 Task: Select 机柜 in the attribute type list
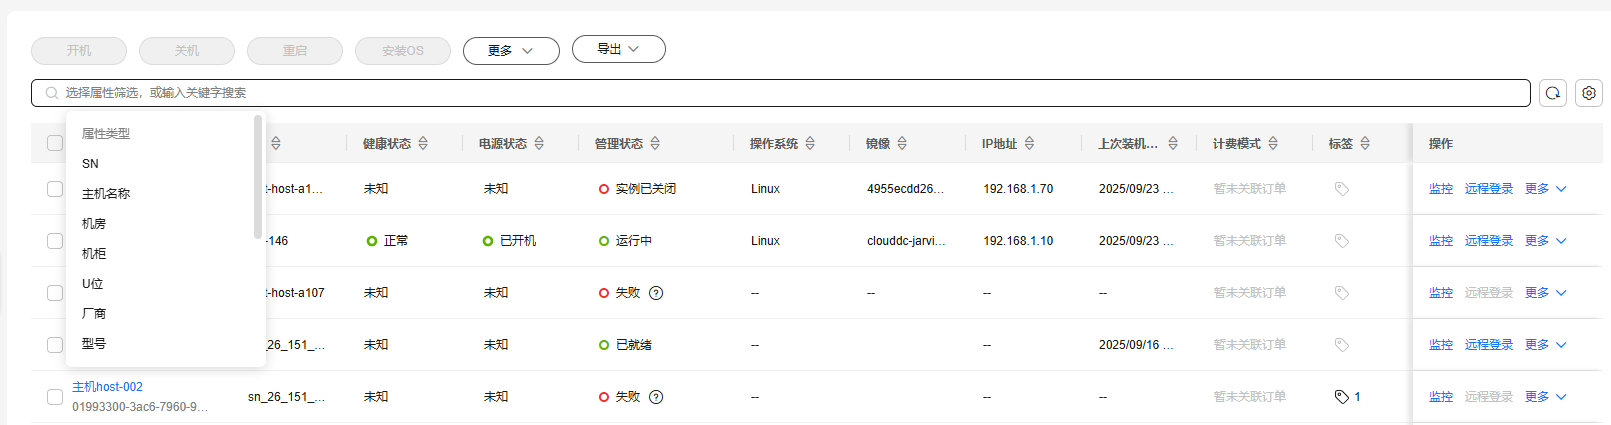[x=94, y=254]
